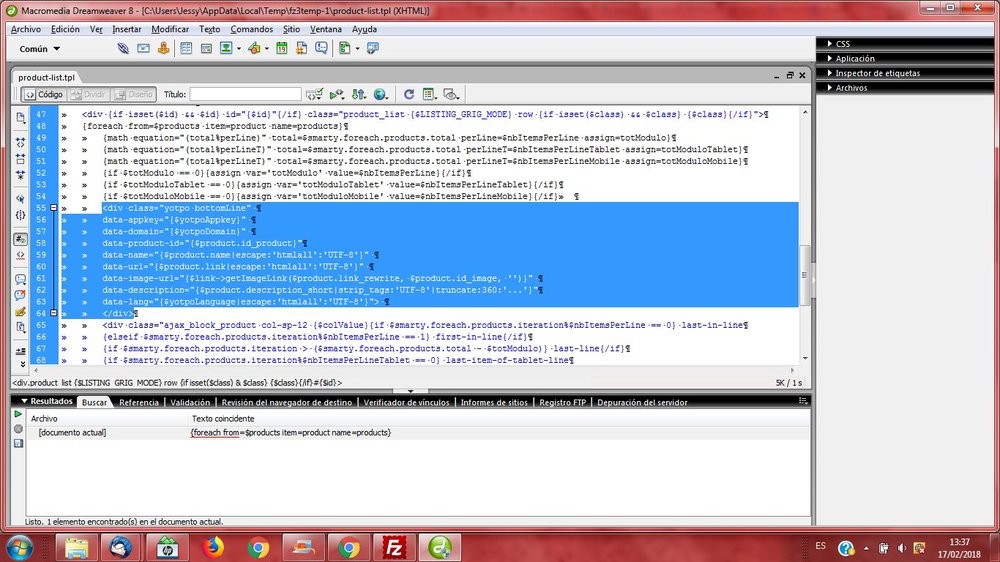Click the apply comment icon
This screenshot has width=1000, height=562.
(20, 279)
